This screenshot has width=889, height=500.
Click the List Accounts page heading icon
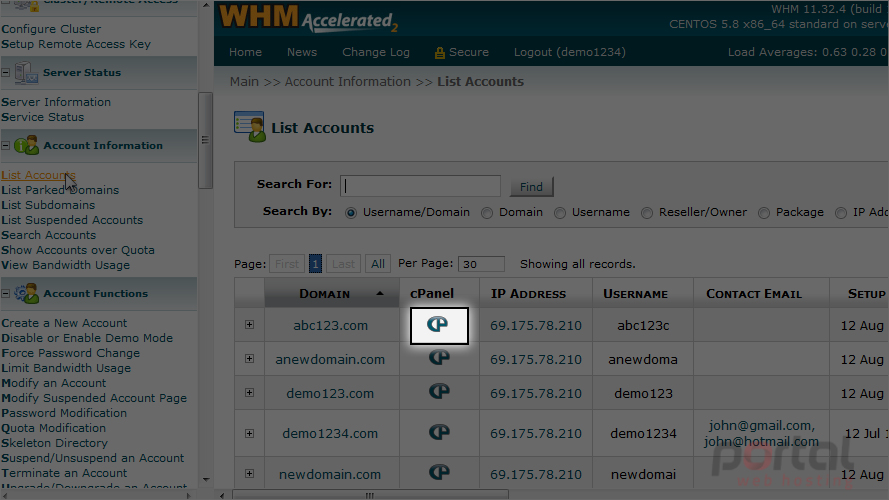click(x=249, y=126)
